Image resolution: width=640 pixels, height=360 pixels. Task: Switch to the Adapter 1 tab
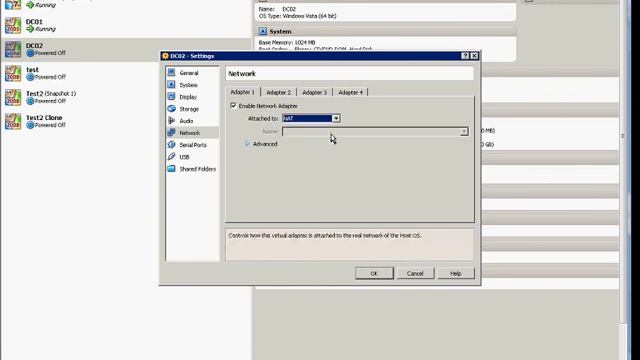pos(242,92)
